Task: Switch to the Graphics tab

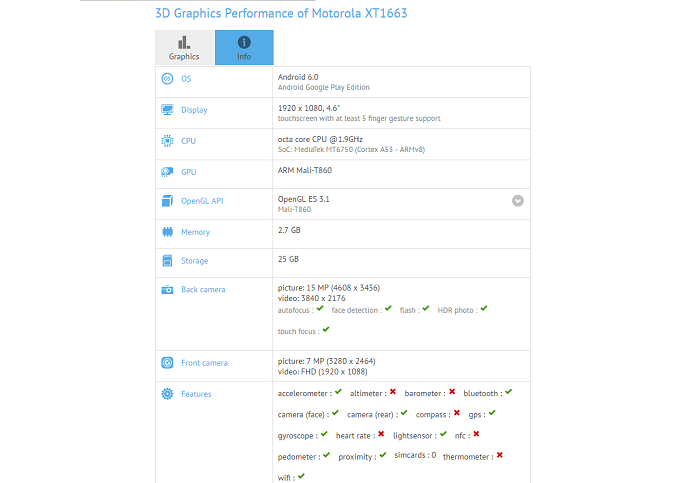Action: [x=184, y=48]
